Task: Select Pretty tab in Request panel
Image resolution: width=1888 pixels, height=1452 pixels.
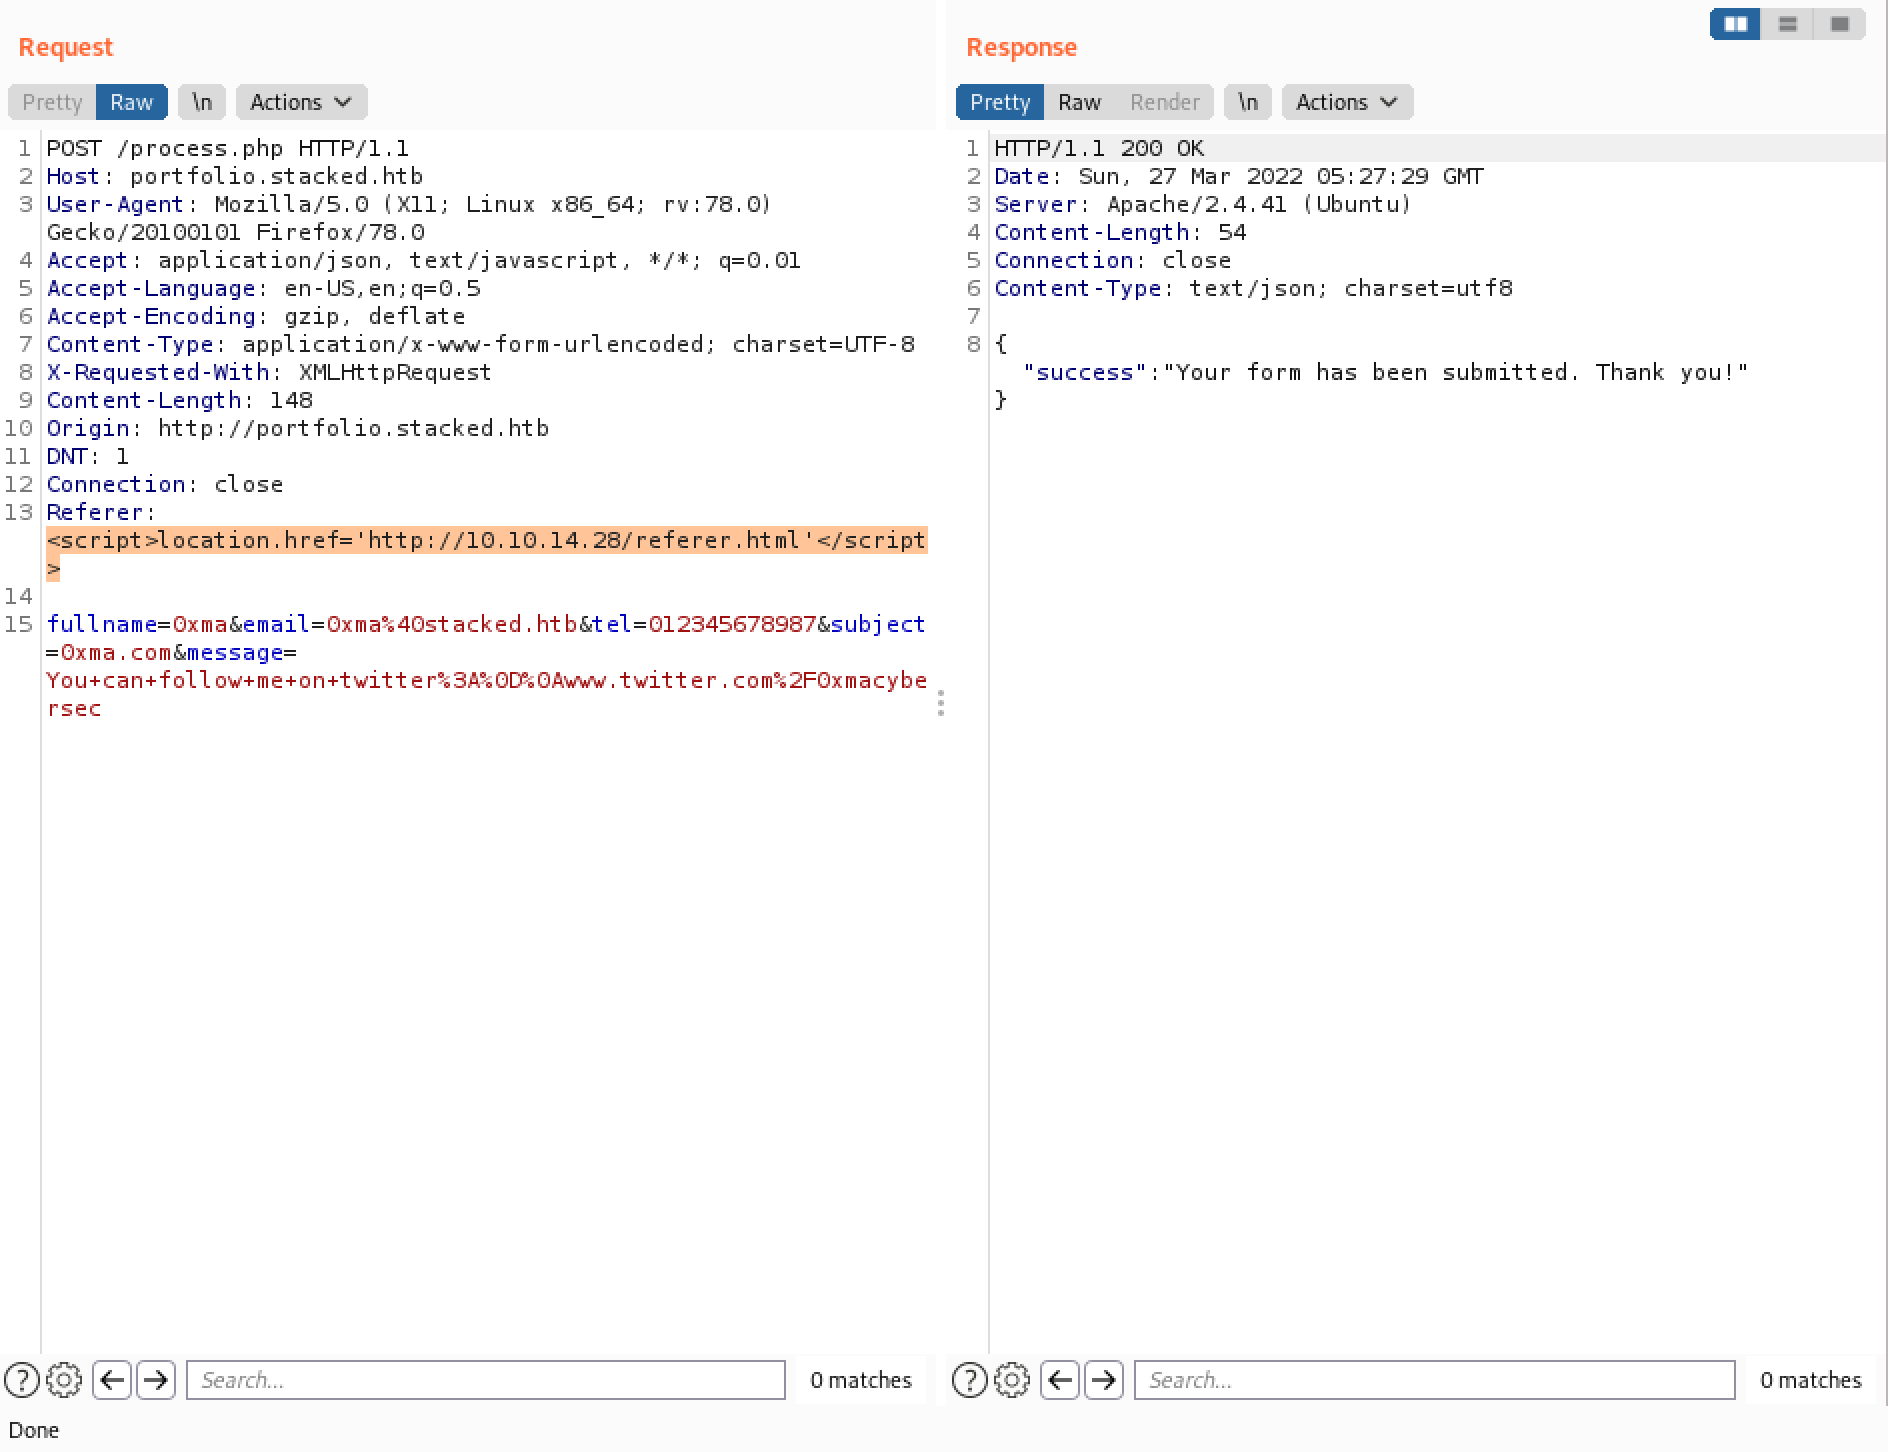Action: click(x=52, y=102)
